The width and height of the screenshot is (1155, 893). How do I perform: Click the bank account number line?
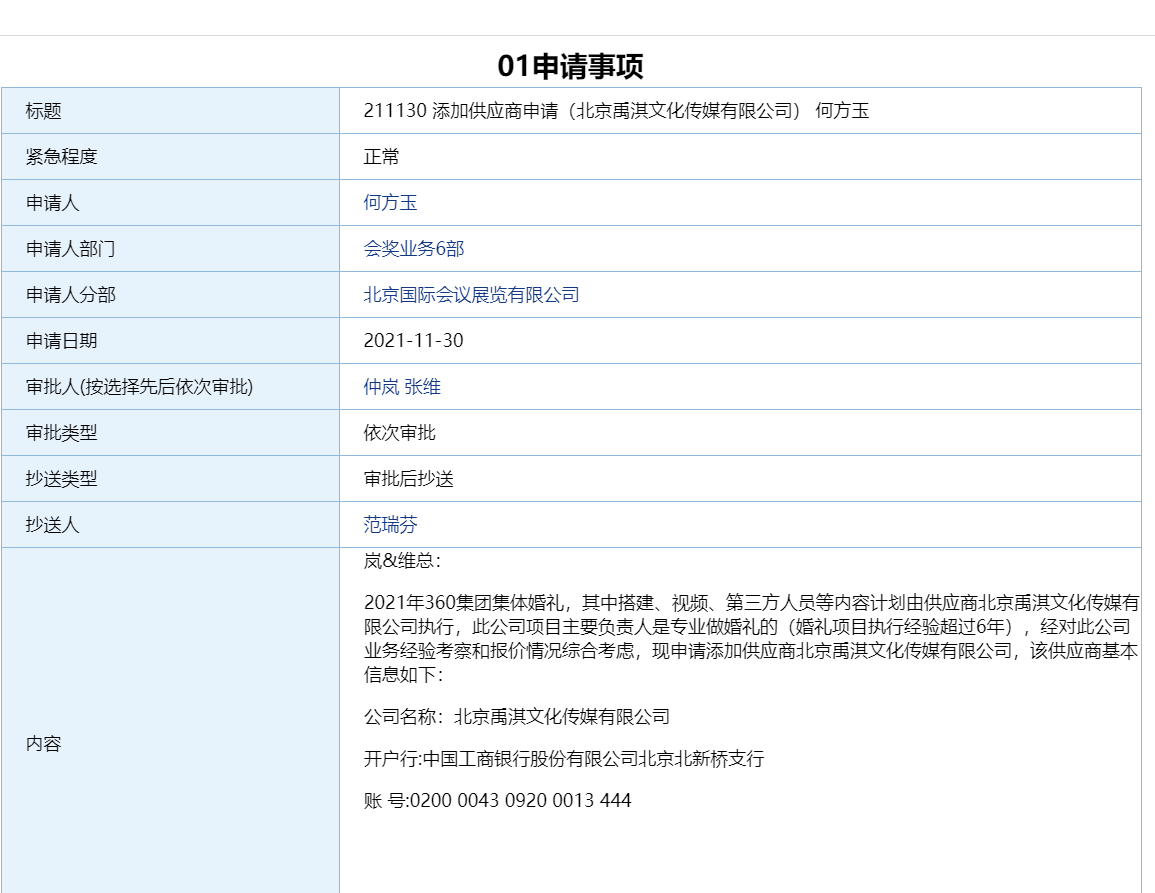[497, 801]
